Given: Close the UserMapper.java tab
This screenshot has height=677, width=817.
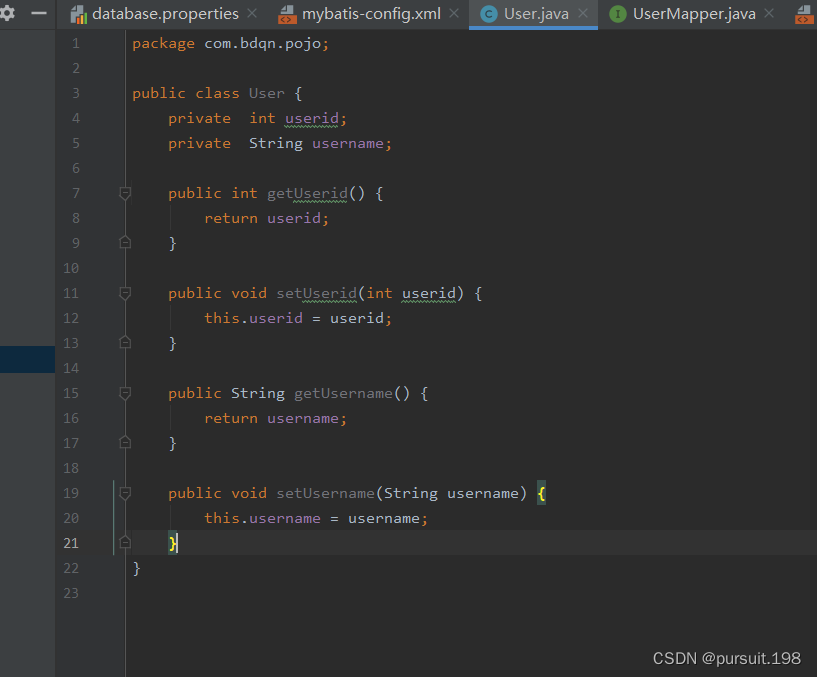Looking at the screenshot, I should coord(769,14).
